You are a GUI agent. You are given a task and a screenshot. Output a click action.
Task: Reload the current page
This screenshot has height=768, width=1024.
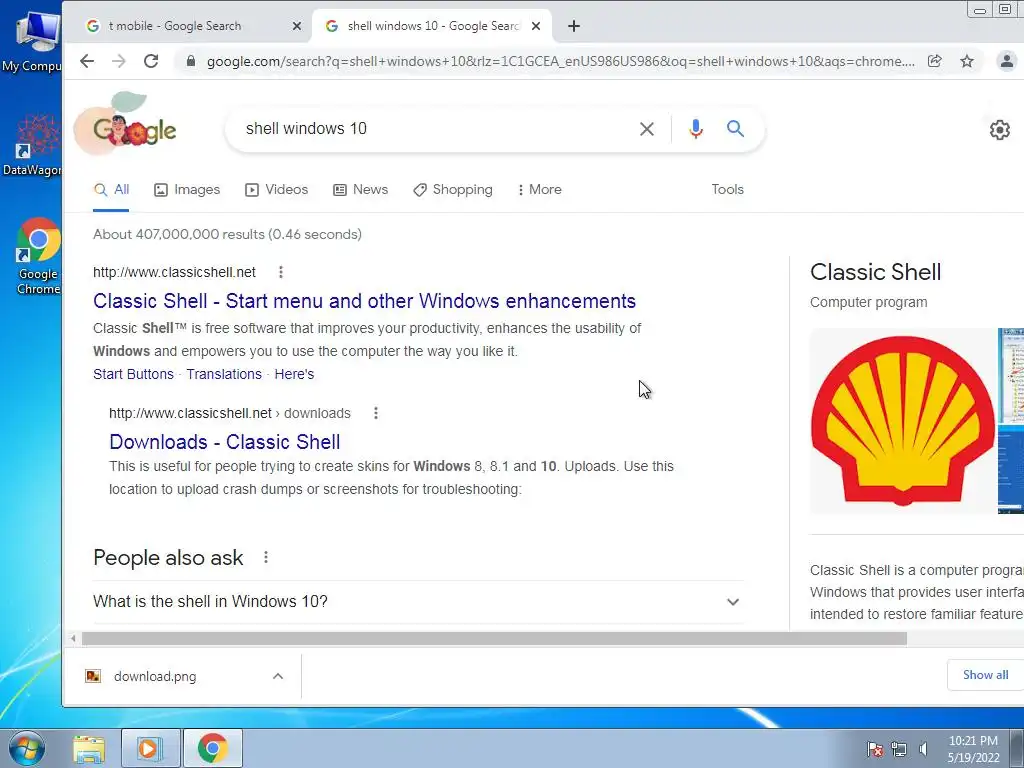pyautogui.click(x=151, y=61)
